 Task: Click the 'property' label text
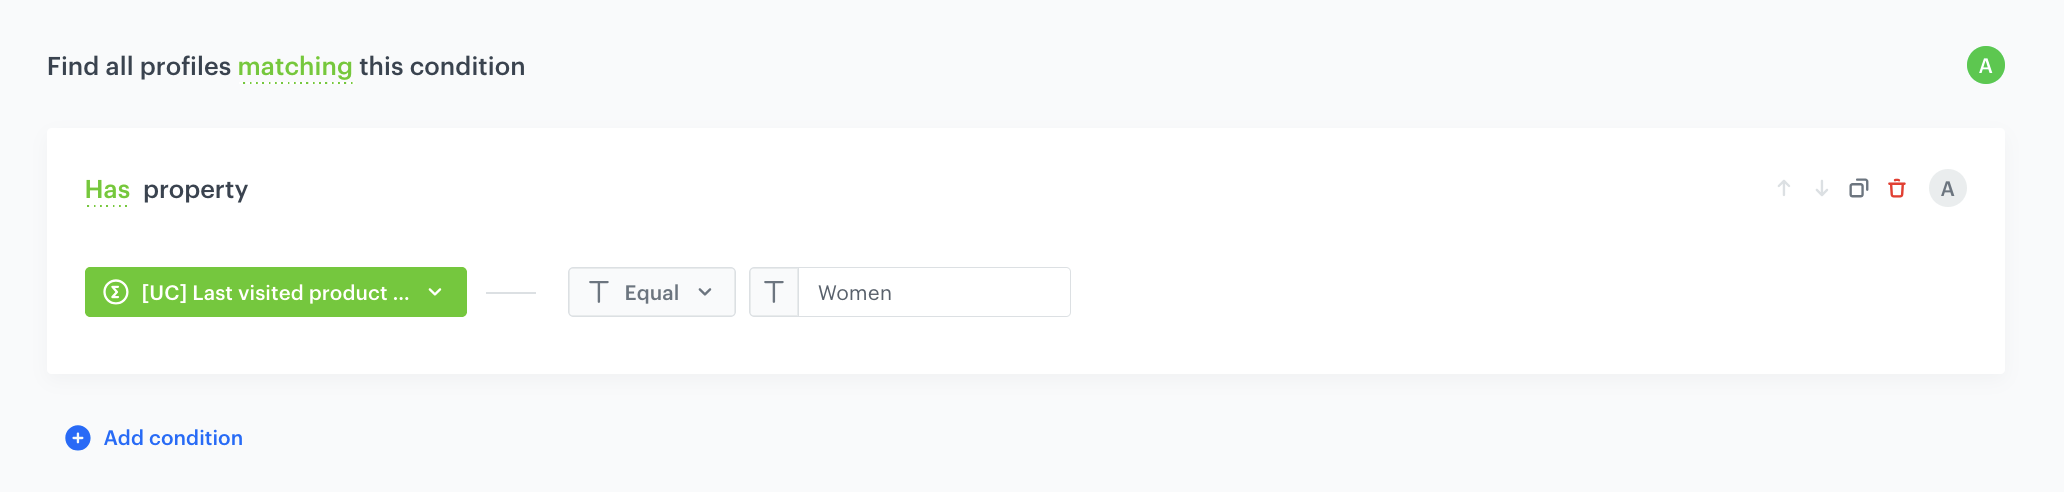point(195,190)
